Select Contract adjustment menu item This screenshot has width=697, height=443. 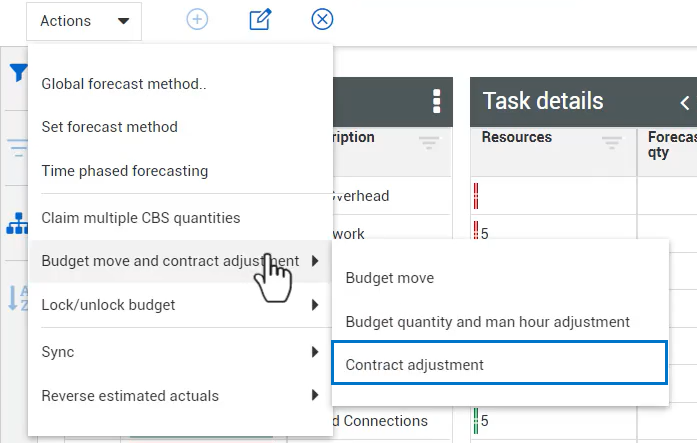coord(498,365)
